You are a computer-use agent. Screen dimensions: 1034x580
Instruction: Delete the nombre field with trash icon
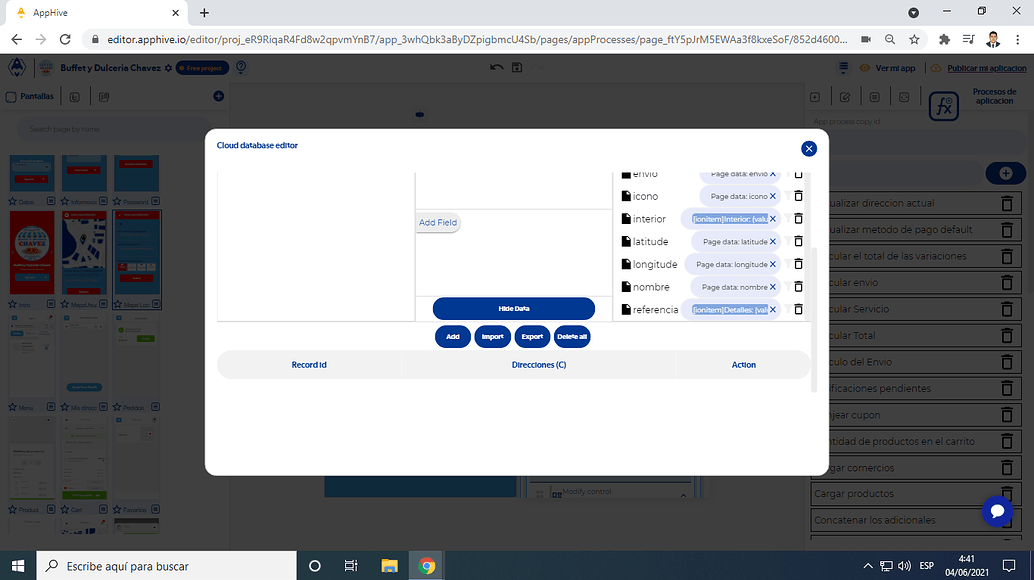pyautogui.click(x=798, y=287)
